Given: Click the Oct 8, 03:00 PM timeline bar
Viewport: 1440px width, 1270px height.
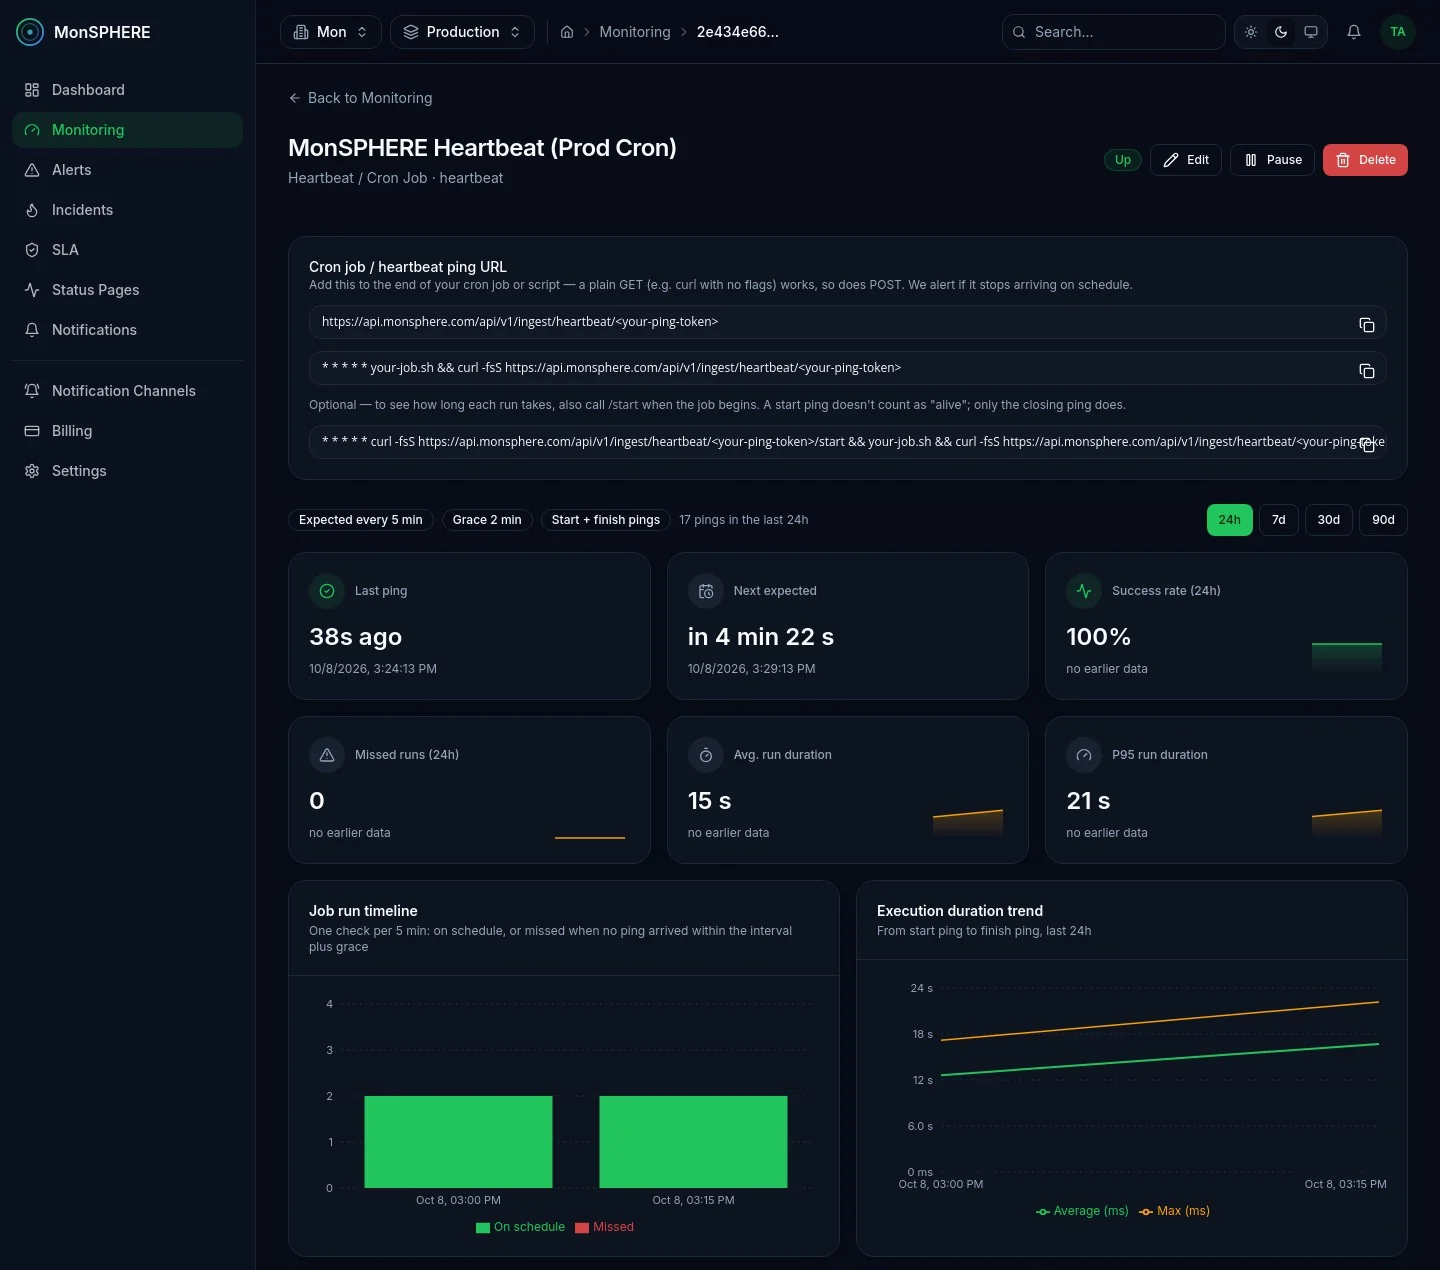Looking at the screenshot, I should (458, 1142).
